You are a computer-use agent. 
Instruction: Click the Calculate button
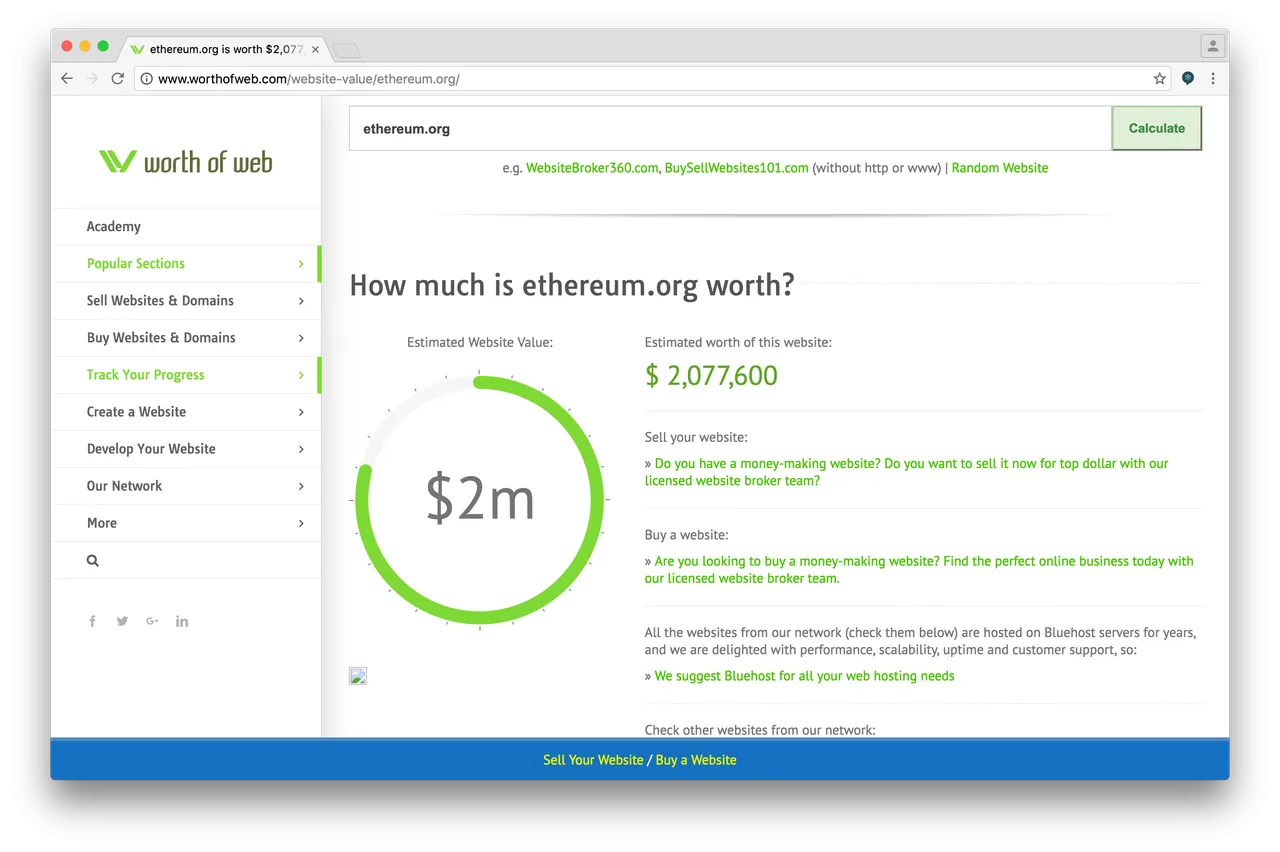coord(1157,128)
